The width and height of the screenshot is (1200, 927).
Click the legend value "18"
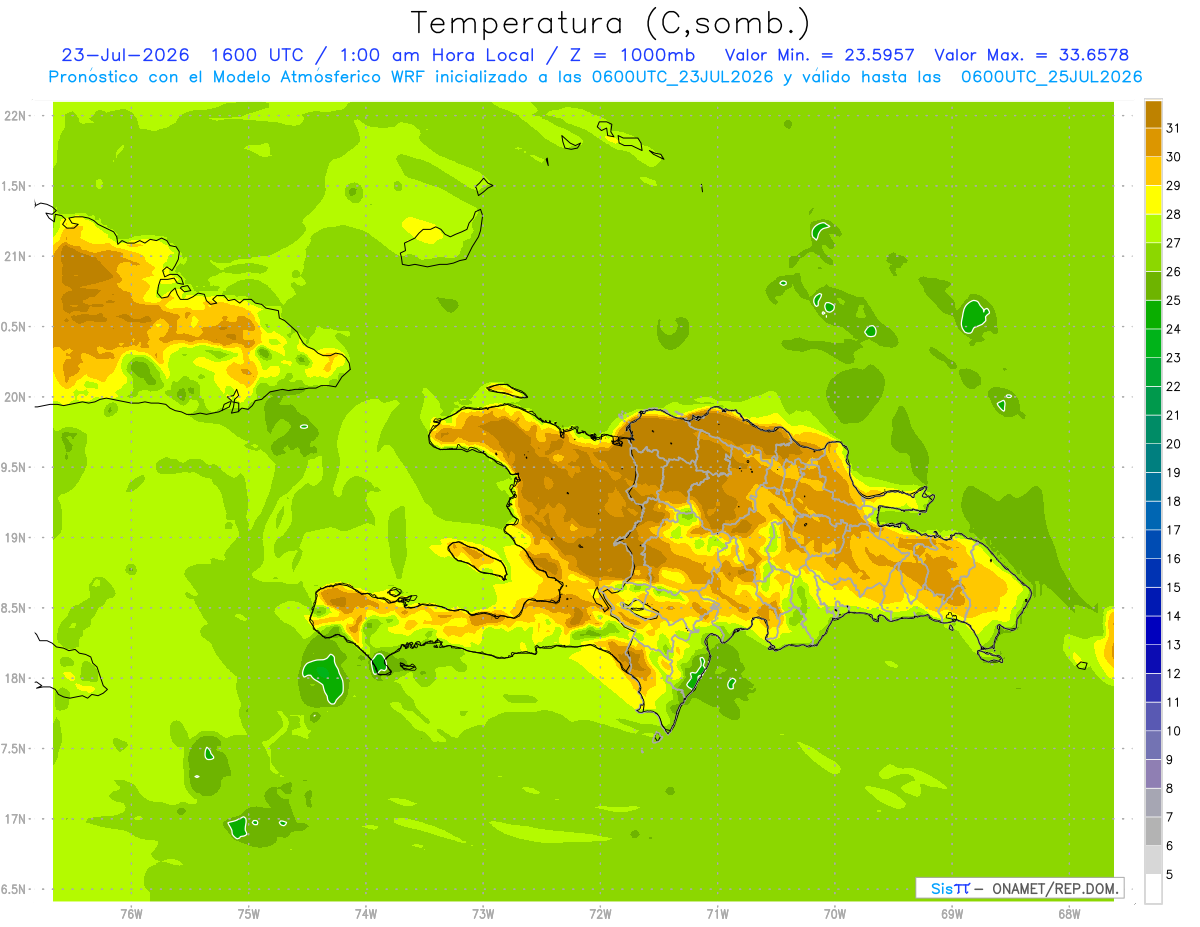tap(1174, 501)
